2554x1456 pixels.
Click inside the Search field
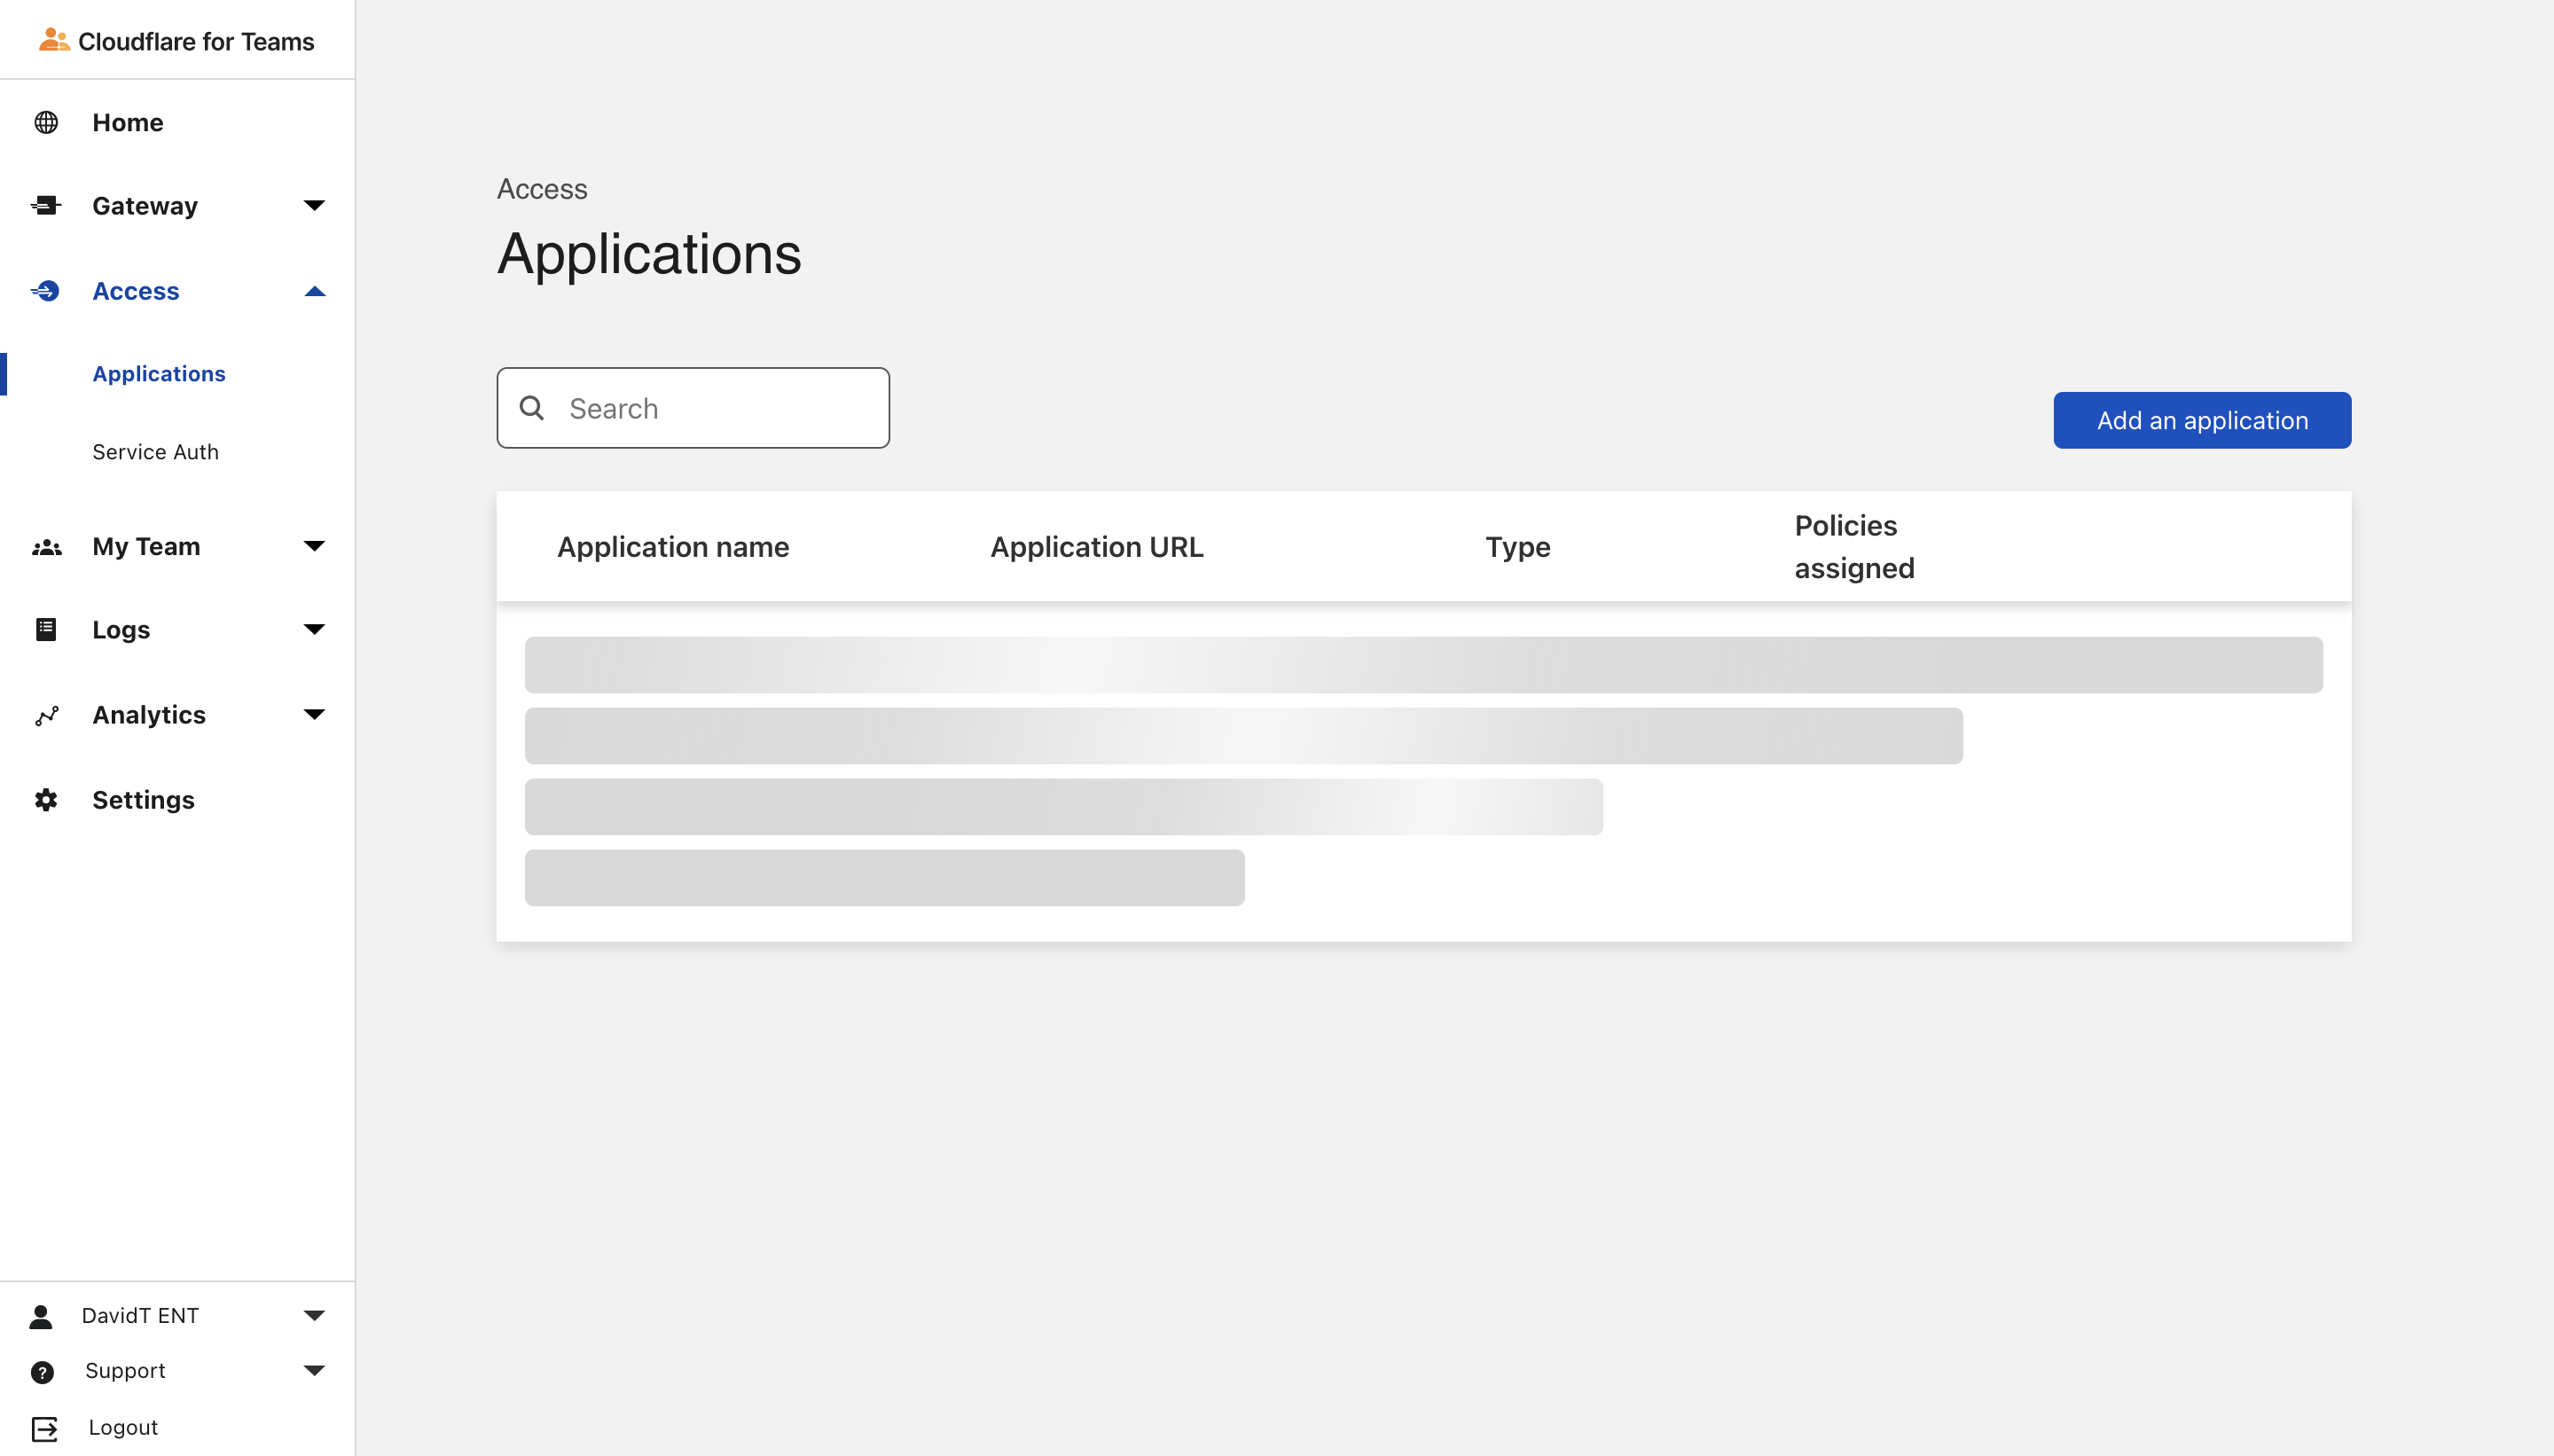[700, 408]
